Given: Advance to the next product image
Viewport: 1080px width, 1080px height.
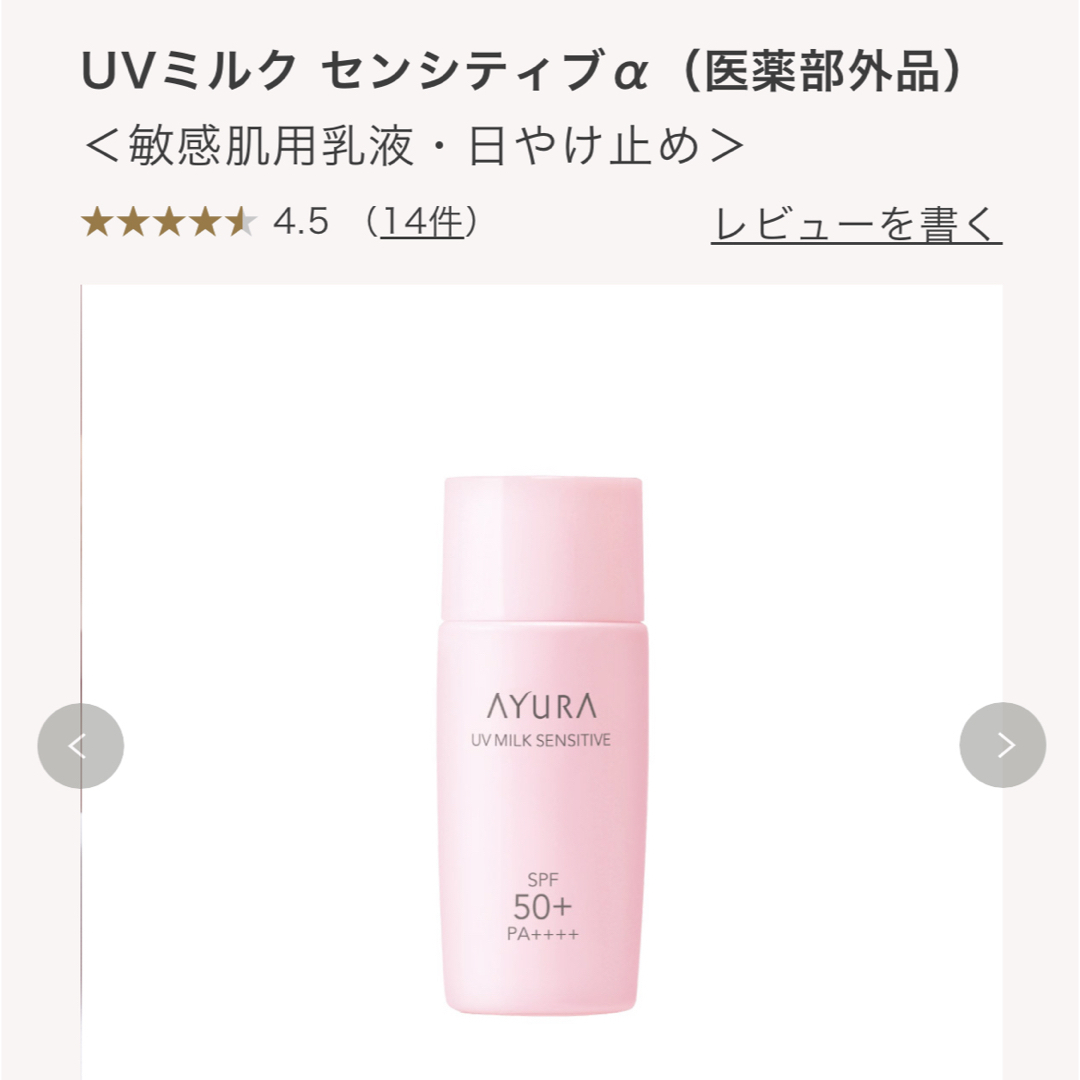Looking at the screenshot, I should [1002, 745].
